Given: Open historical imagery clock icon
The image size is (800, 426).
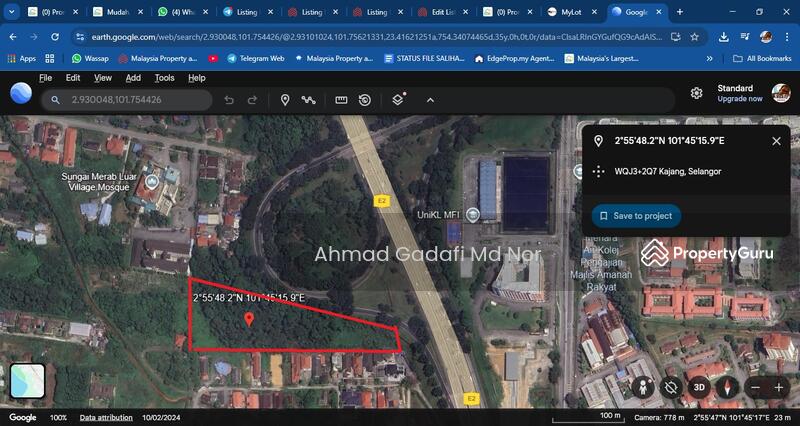Looking at the screenshot, I should (365, 100).
